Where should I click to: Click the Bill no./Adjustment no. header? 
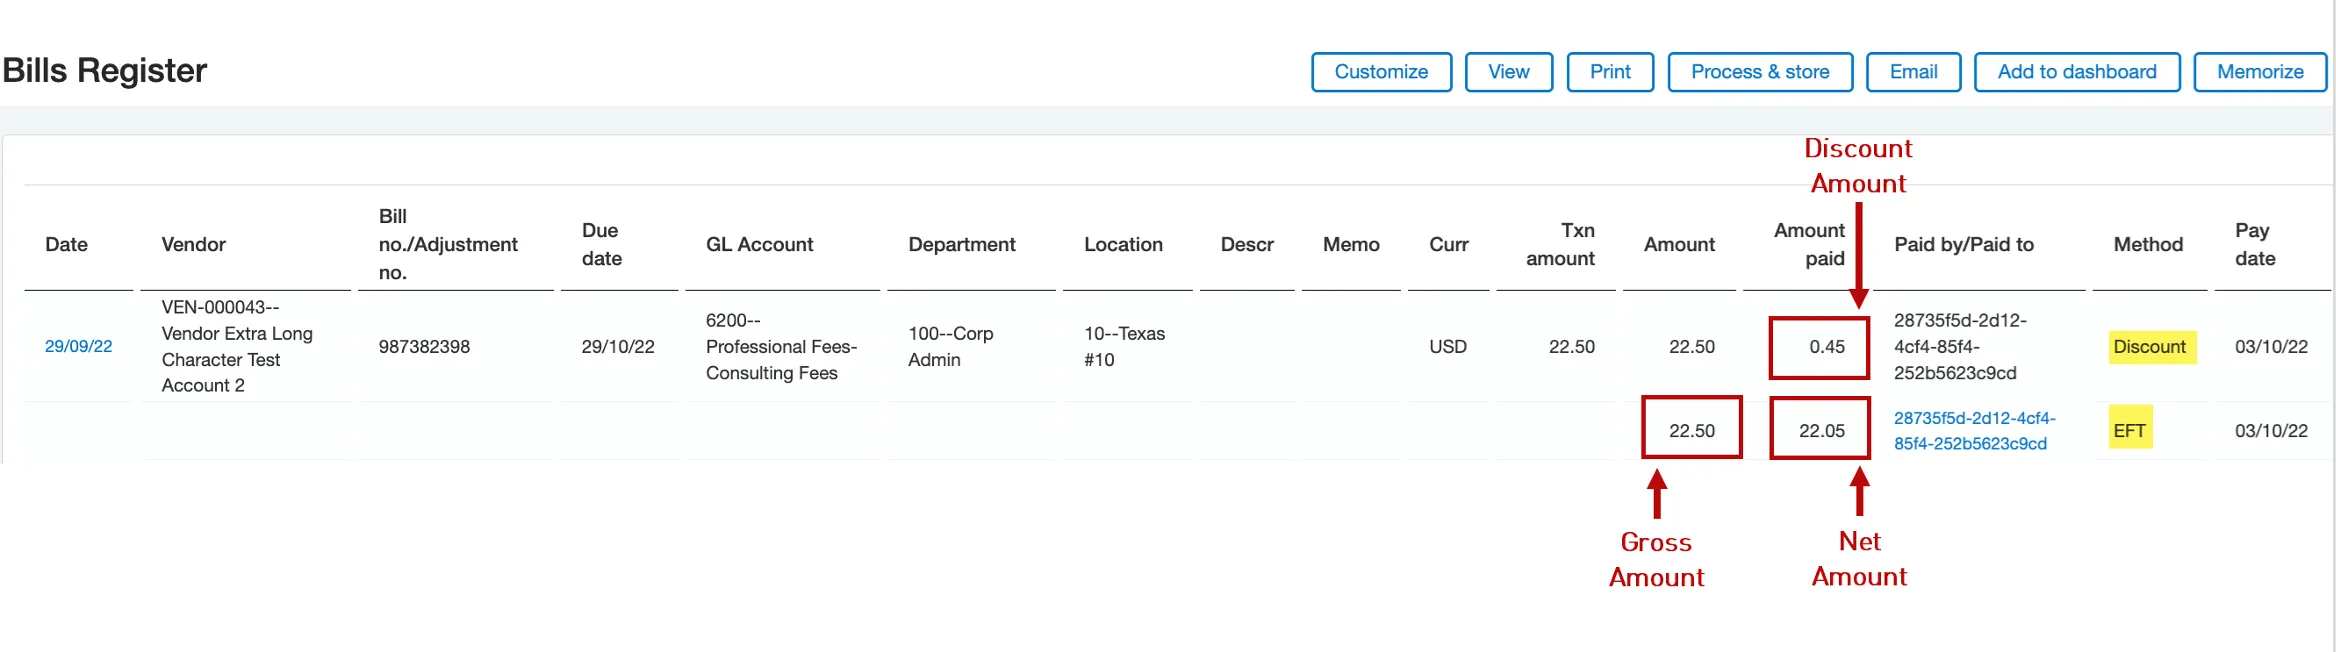click(x=448, y=244)
